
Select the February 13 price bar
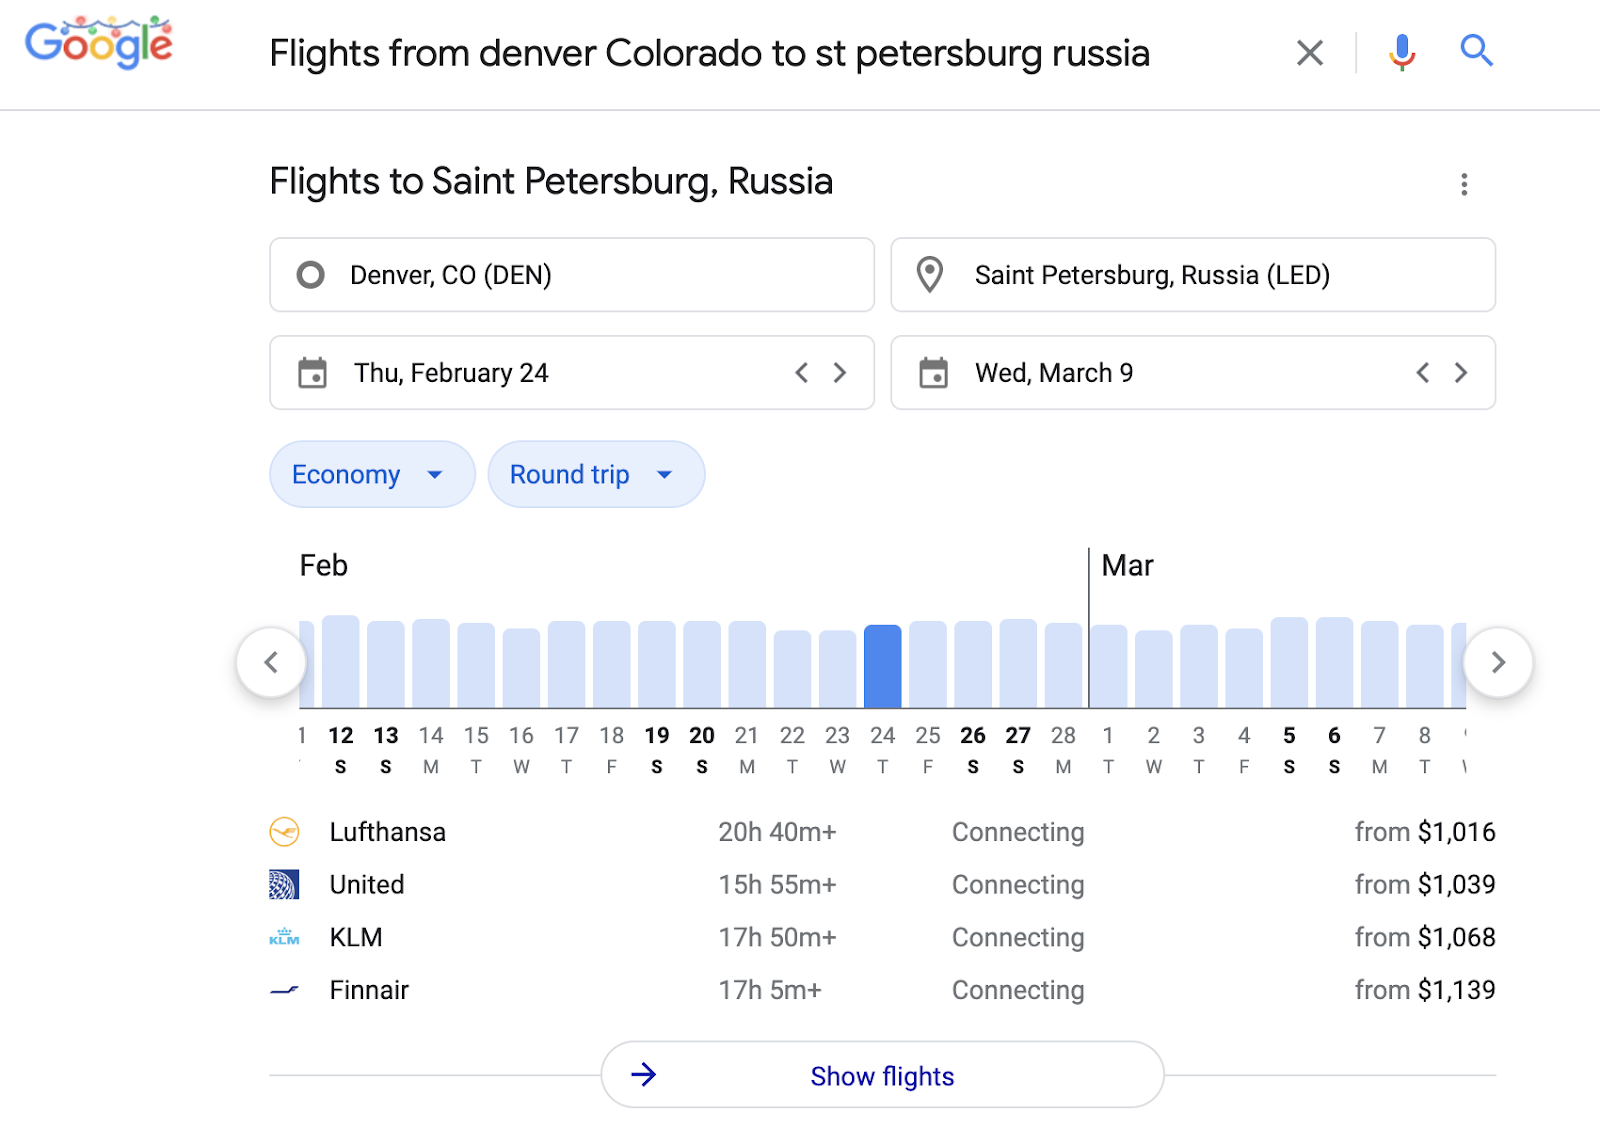pos(386,664)
